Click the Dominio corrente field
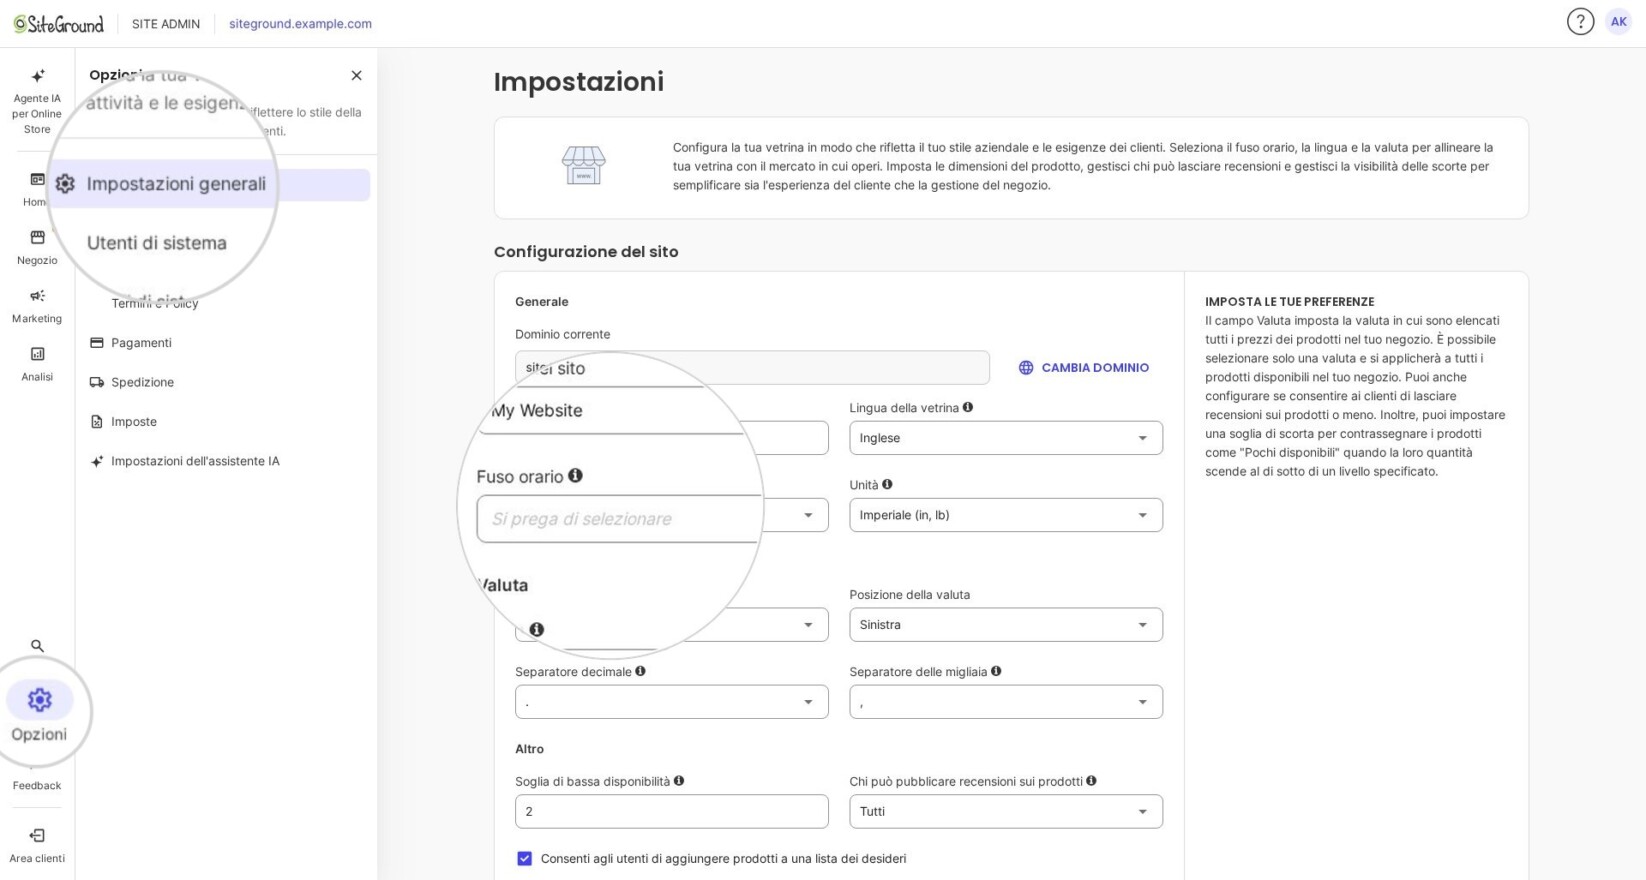Screen dimensions: 1646x880 [x=752, y=368]
